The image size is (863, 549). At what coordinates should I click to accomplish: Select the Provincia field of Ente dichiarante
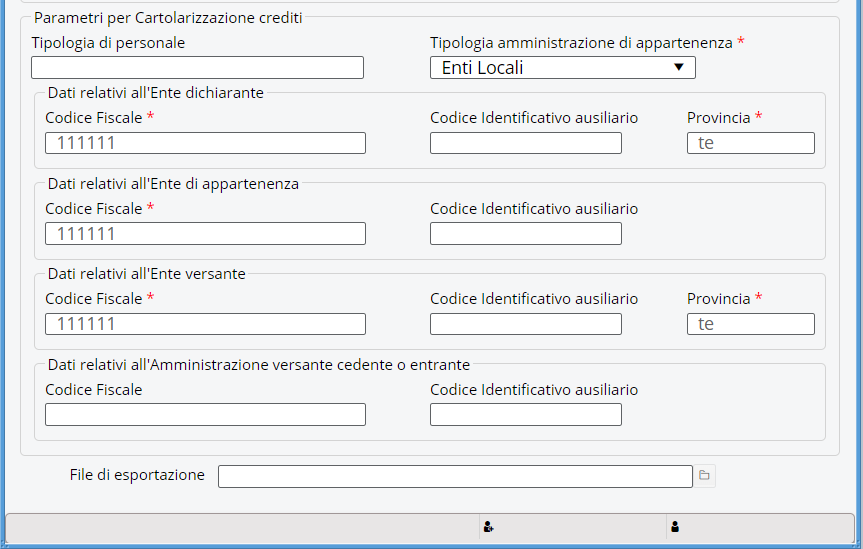click(750, 143)
